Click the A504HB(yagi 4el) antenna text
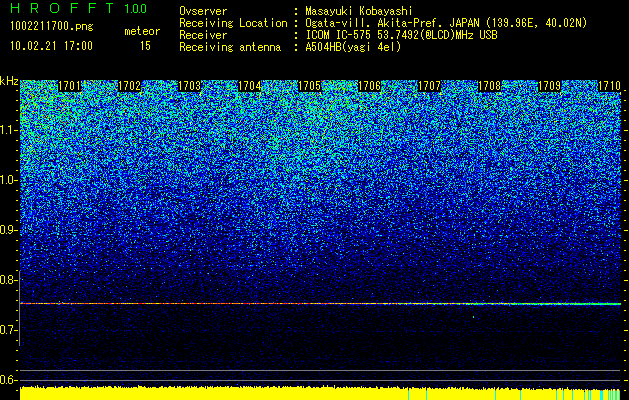The width and height of the screenshot is (629, 400). point(353,47)
